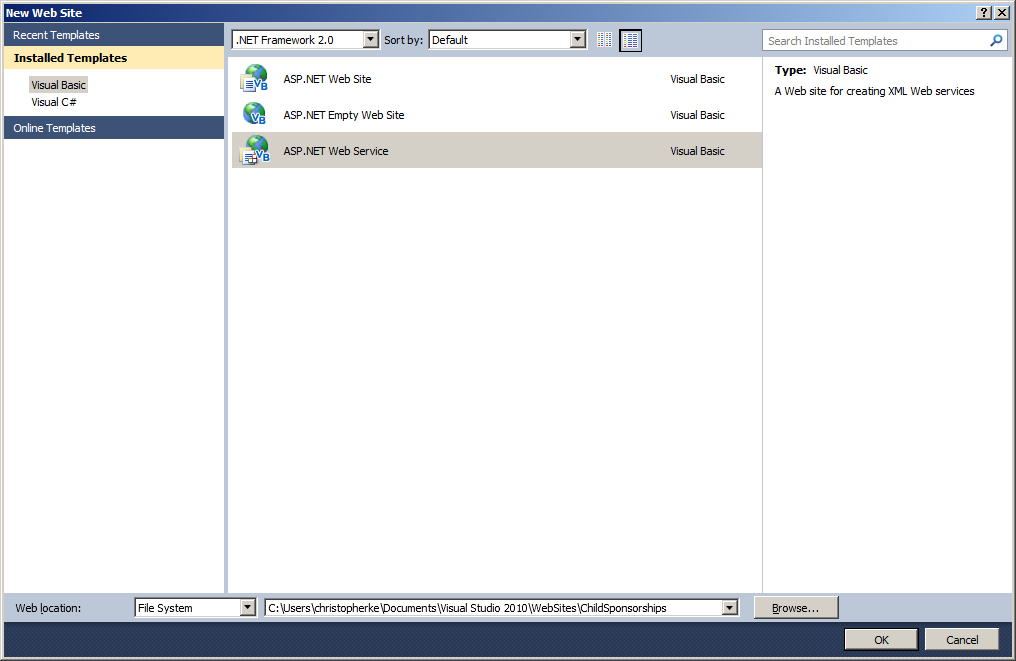Open the Online Templates section
Viewport: 1016px width, 661px height.
coord(114,128)
